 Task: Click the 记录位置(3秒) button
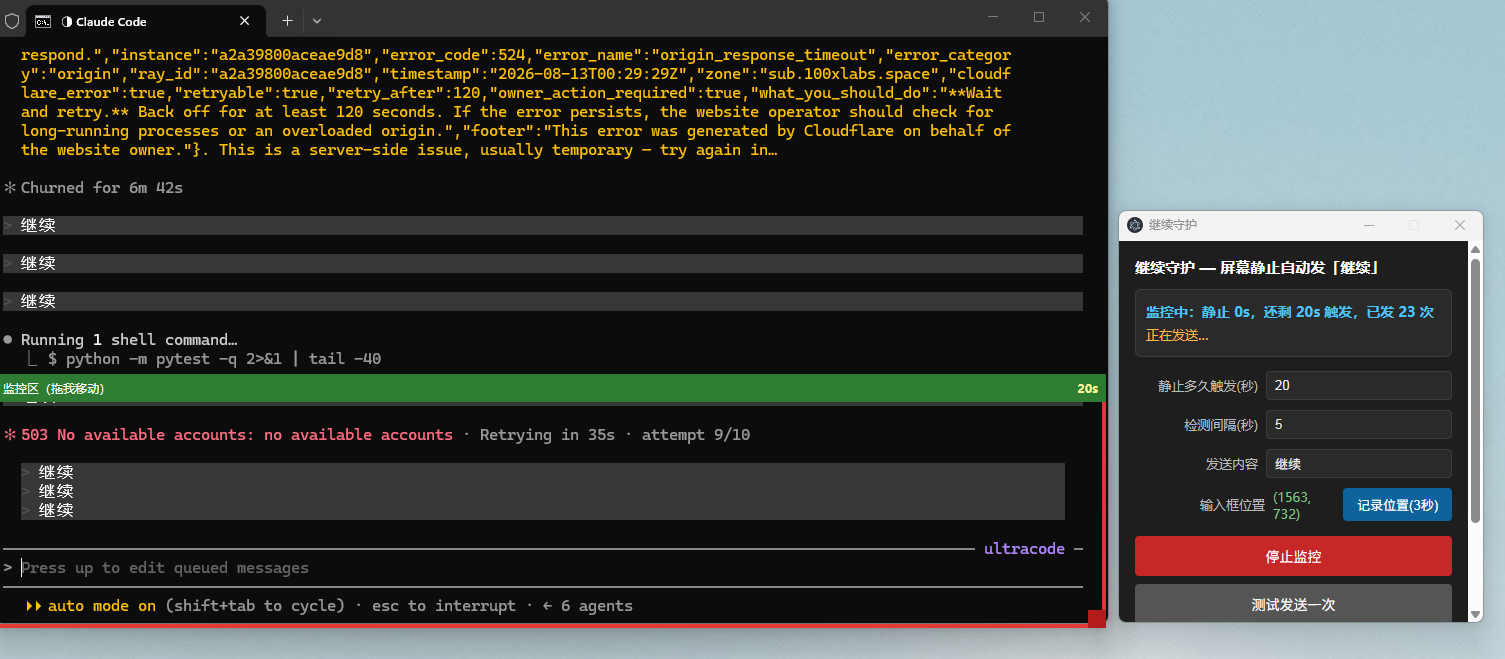pos(1397,505)
